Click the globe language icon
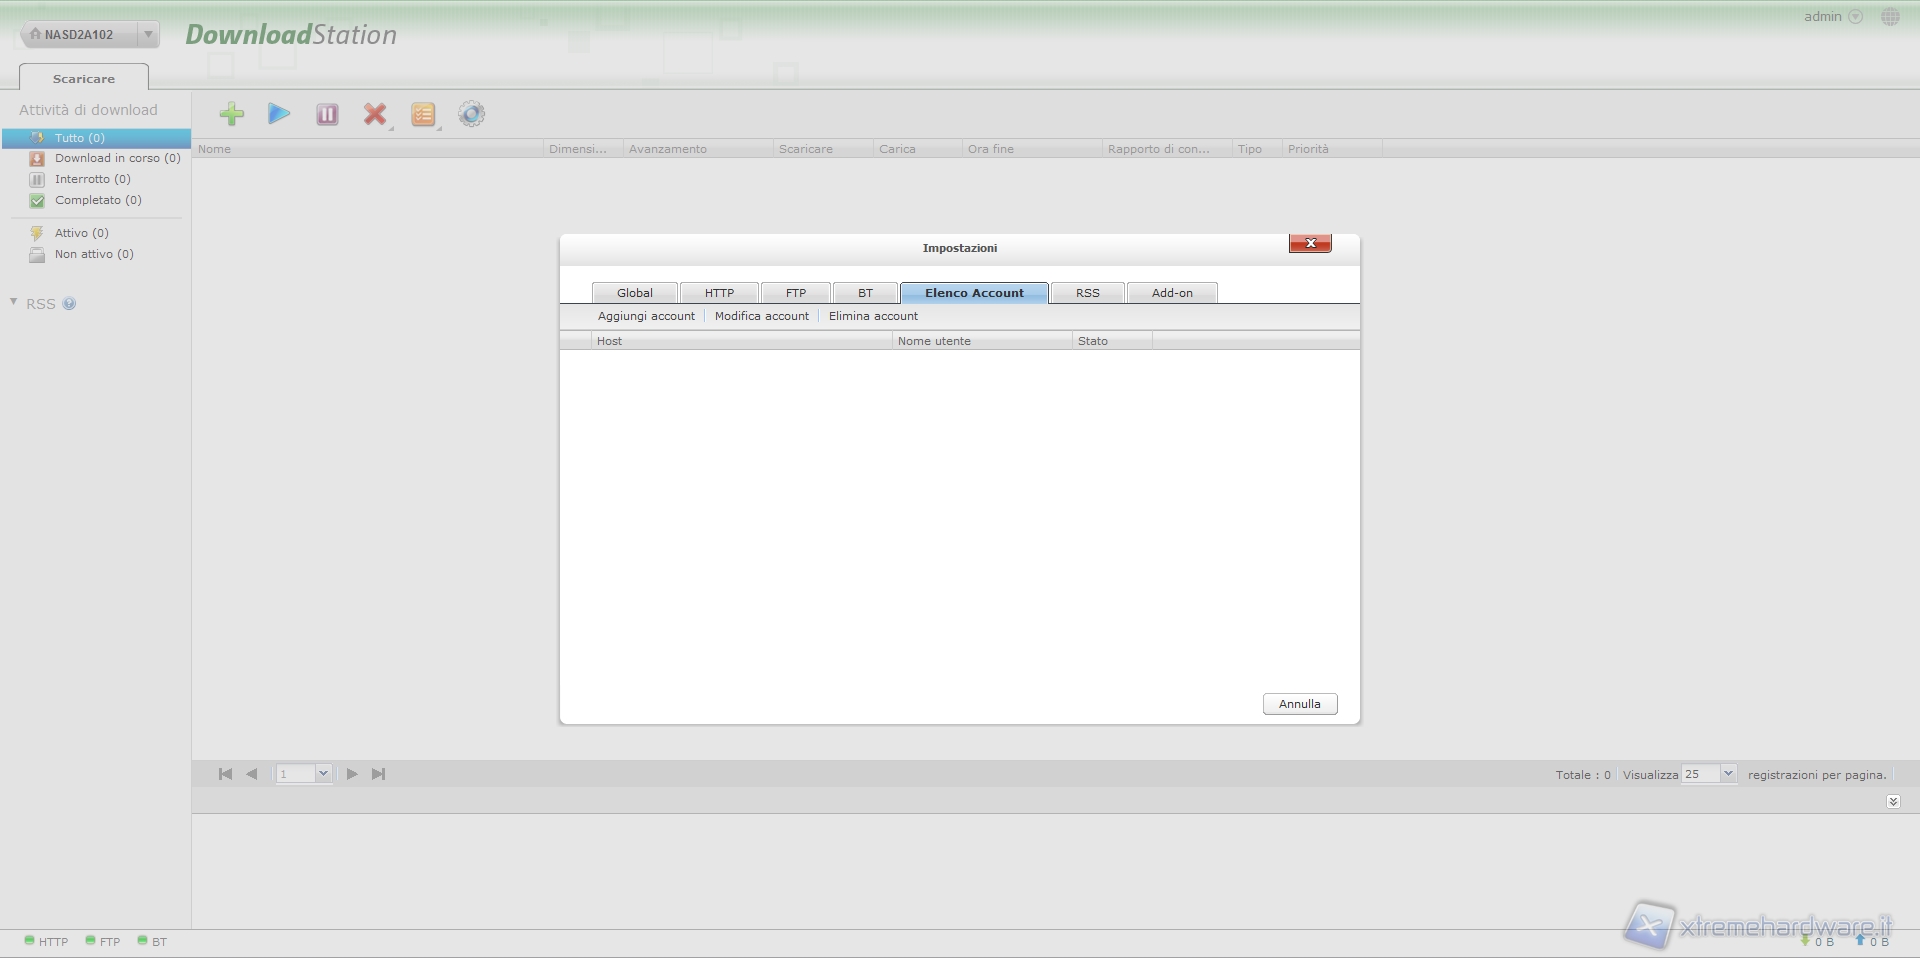Screen dimensions: 1920x958 coord(1889,17)
